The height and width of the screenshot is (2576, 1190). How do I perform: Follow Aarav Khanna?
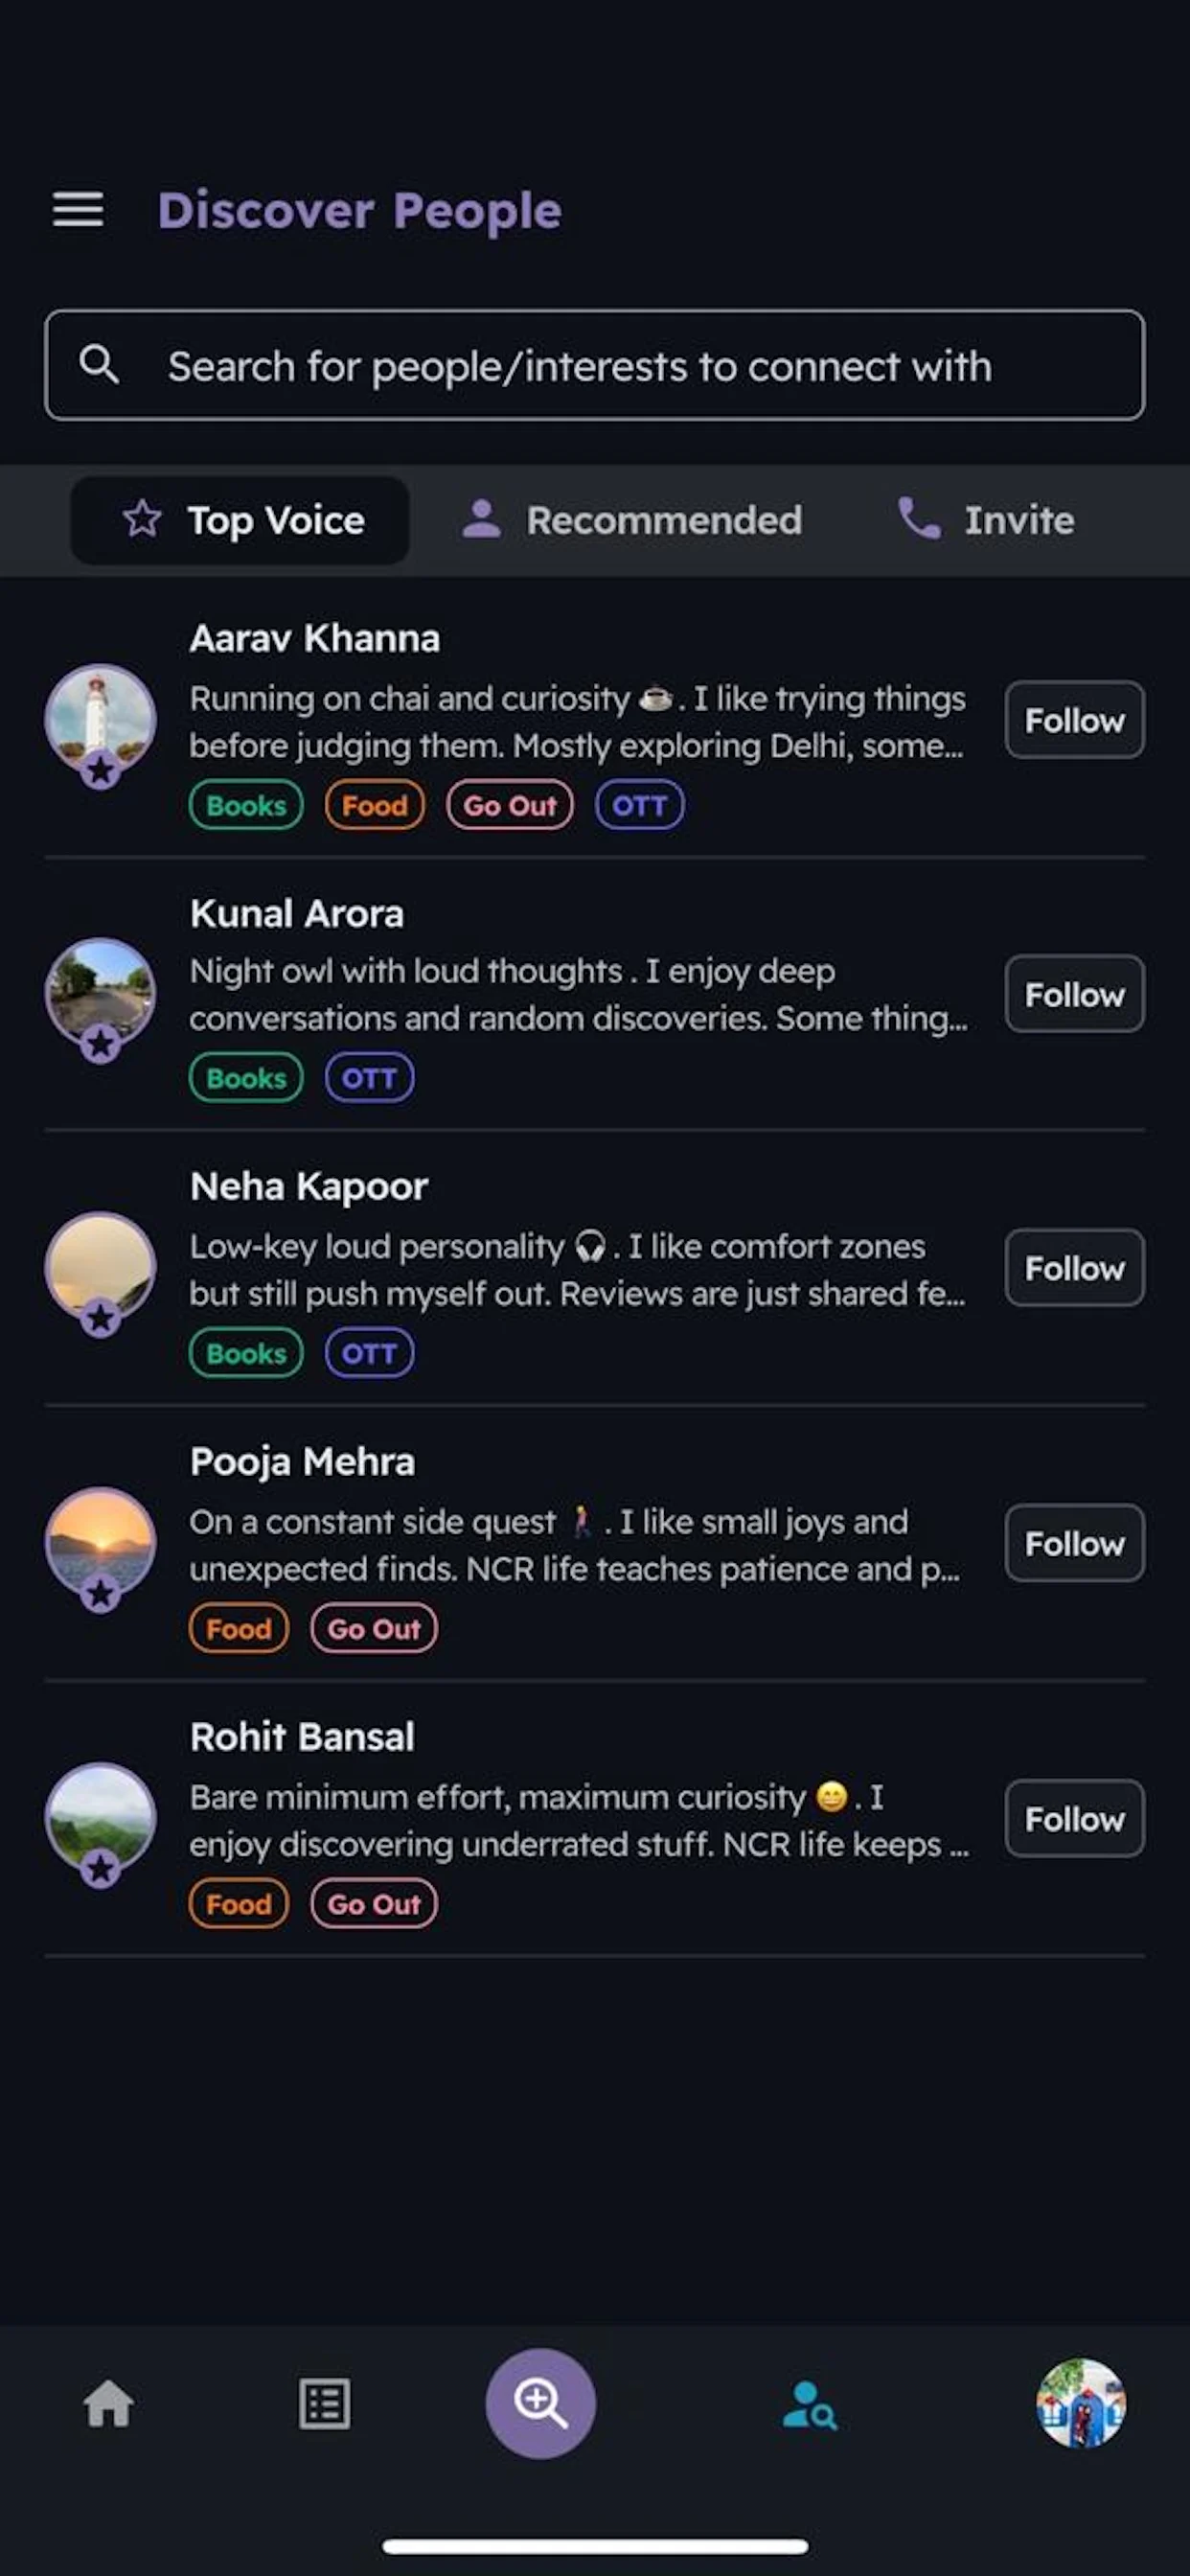1074,720
